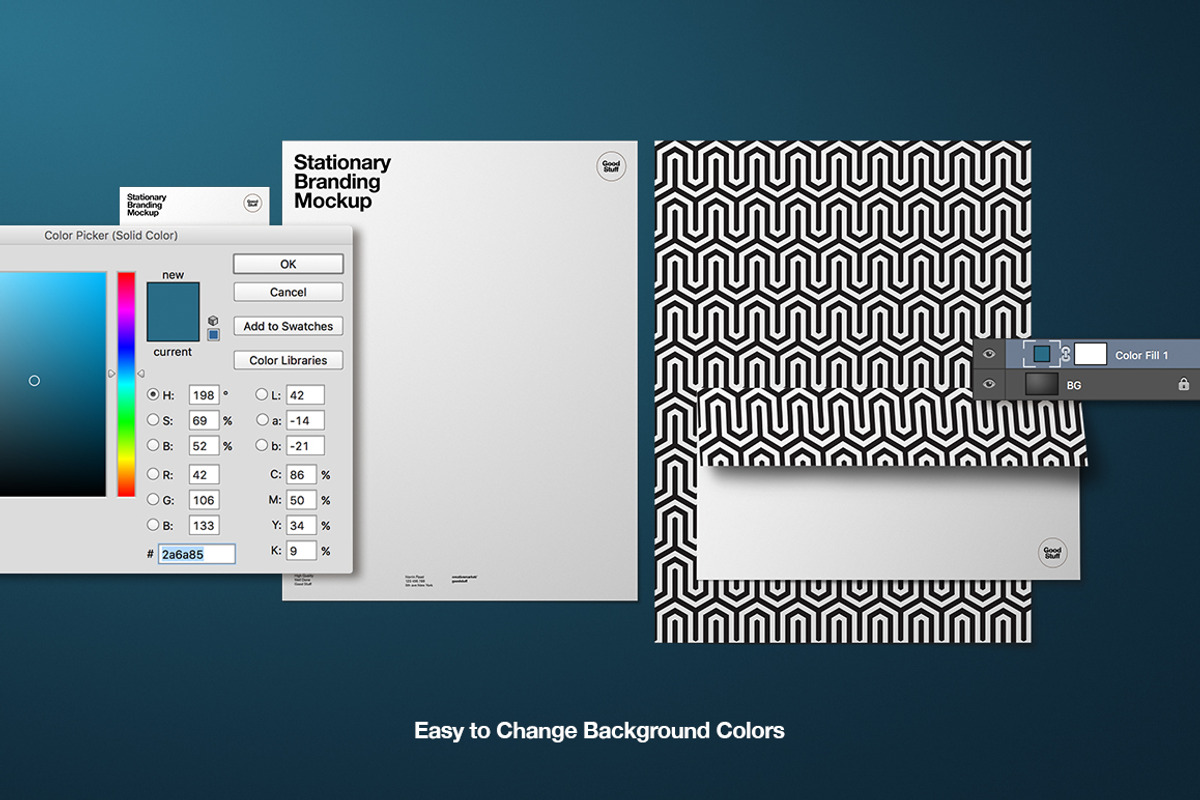1200x800 pixels.
Task: Click the small web-safe color swatch below cube
Action: (213, 334)
